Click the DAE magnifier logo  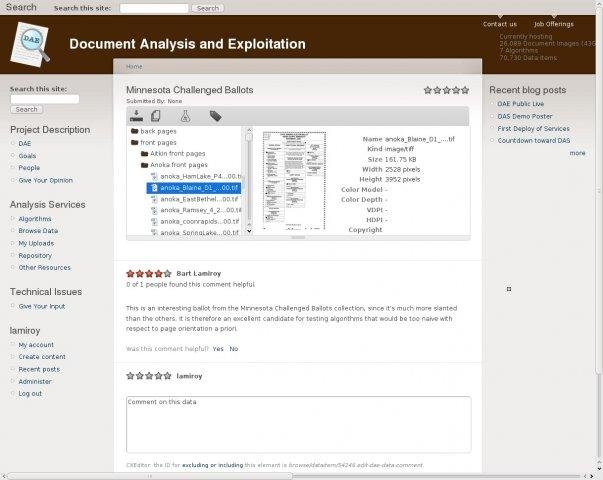[x=31, y=44]
